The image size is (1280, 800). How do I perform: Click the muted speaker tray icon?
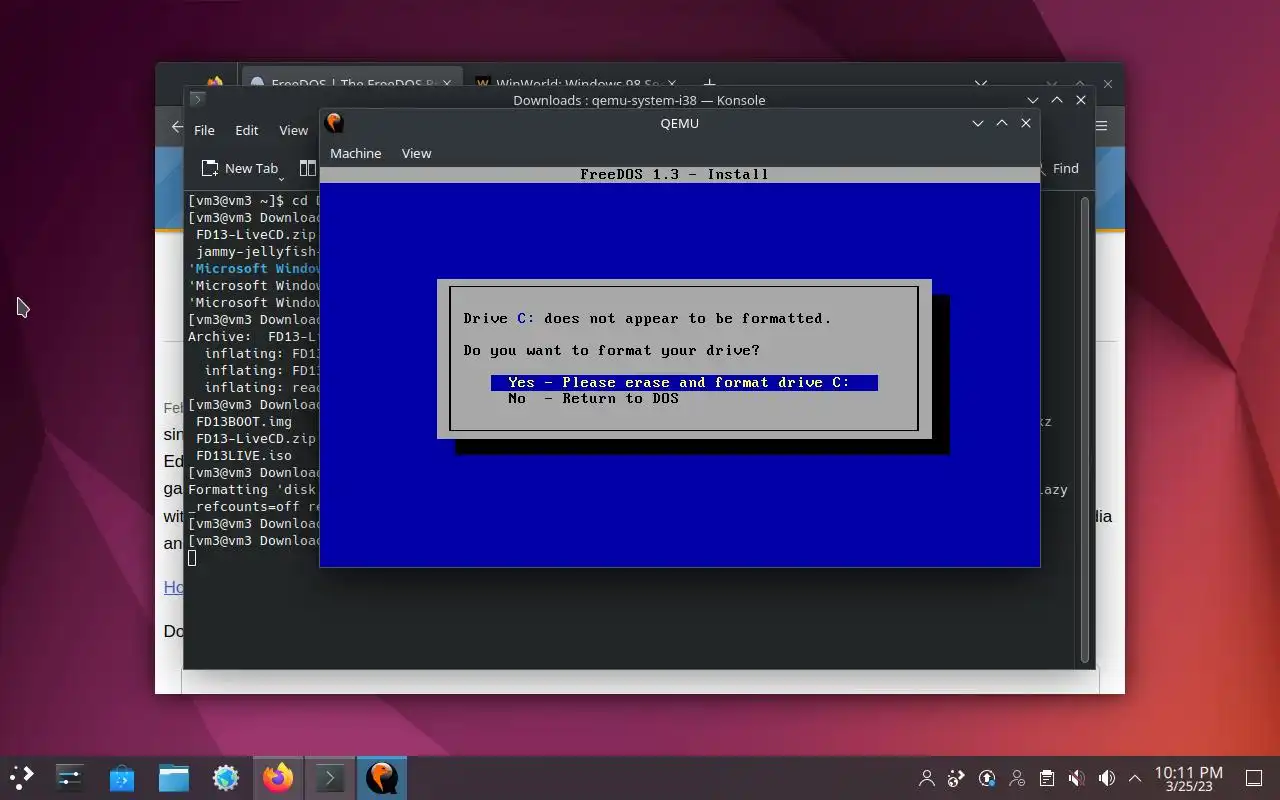pos(1077,778)
